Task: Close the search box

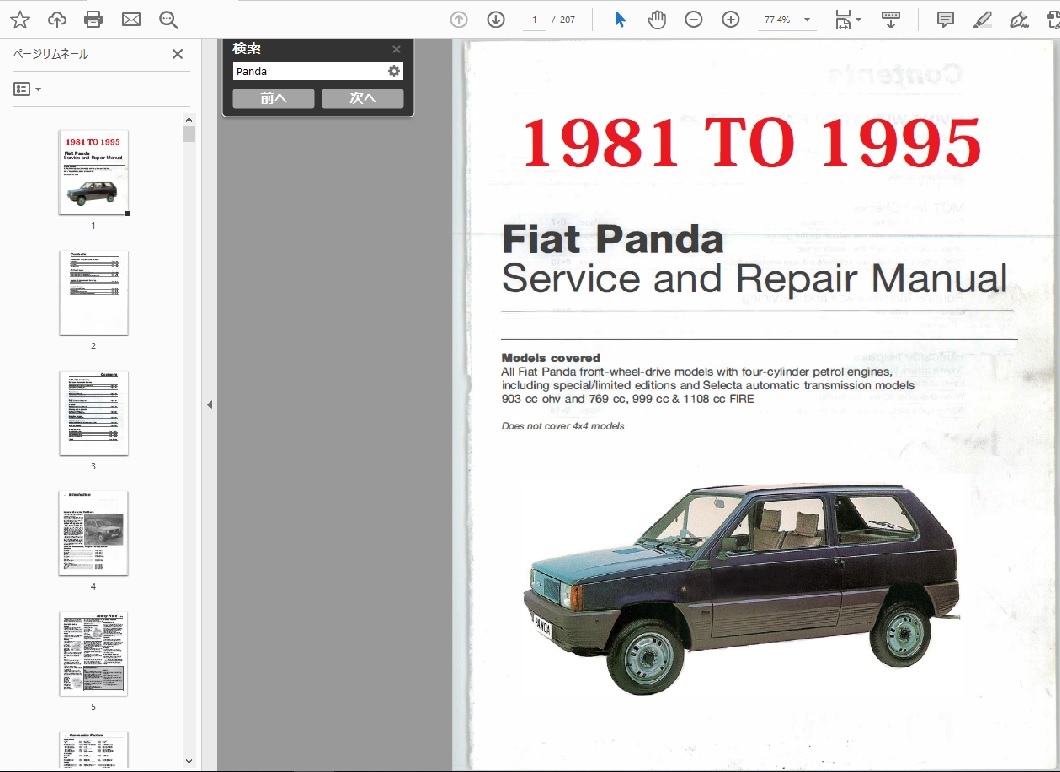Action: click(x=396, y=49)
